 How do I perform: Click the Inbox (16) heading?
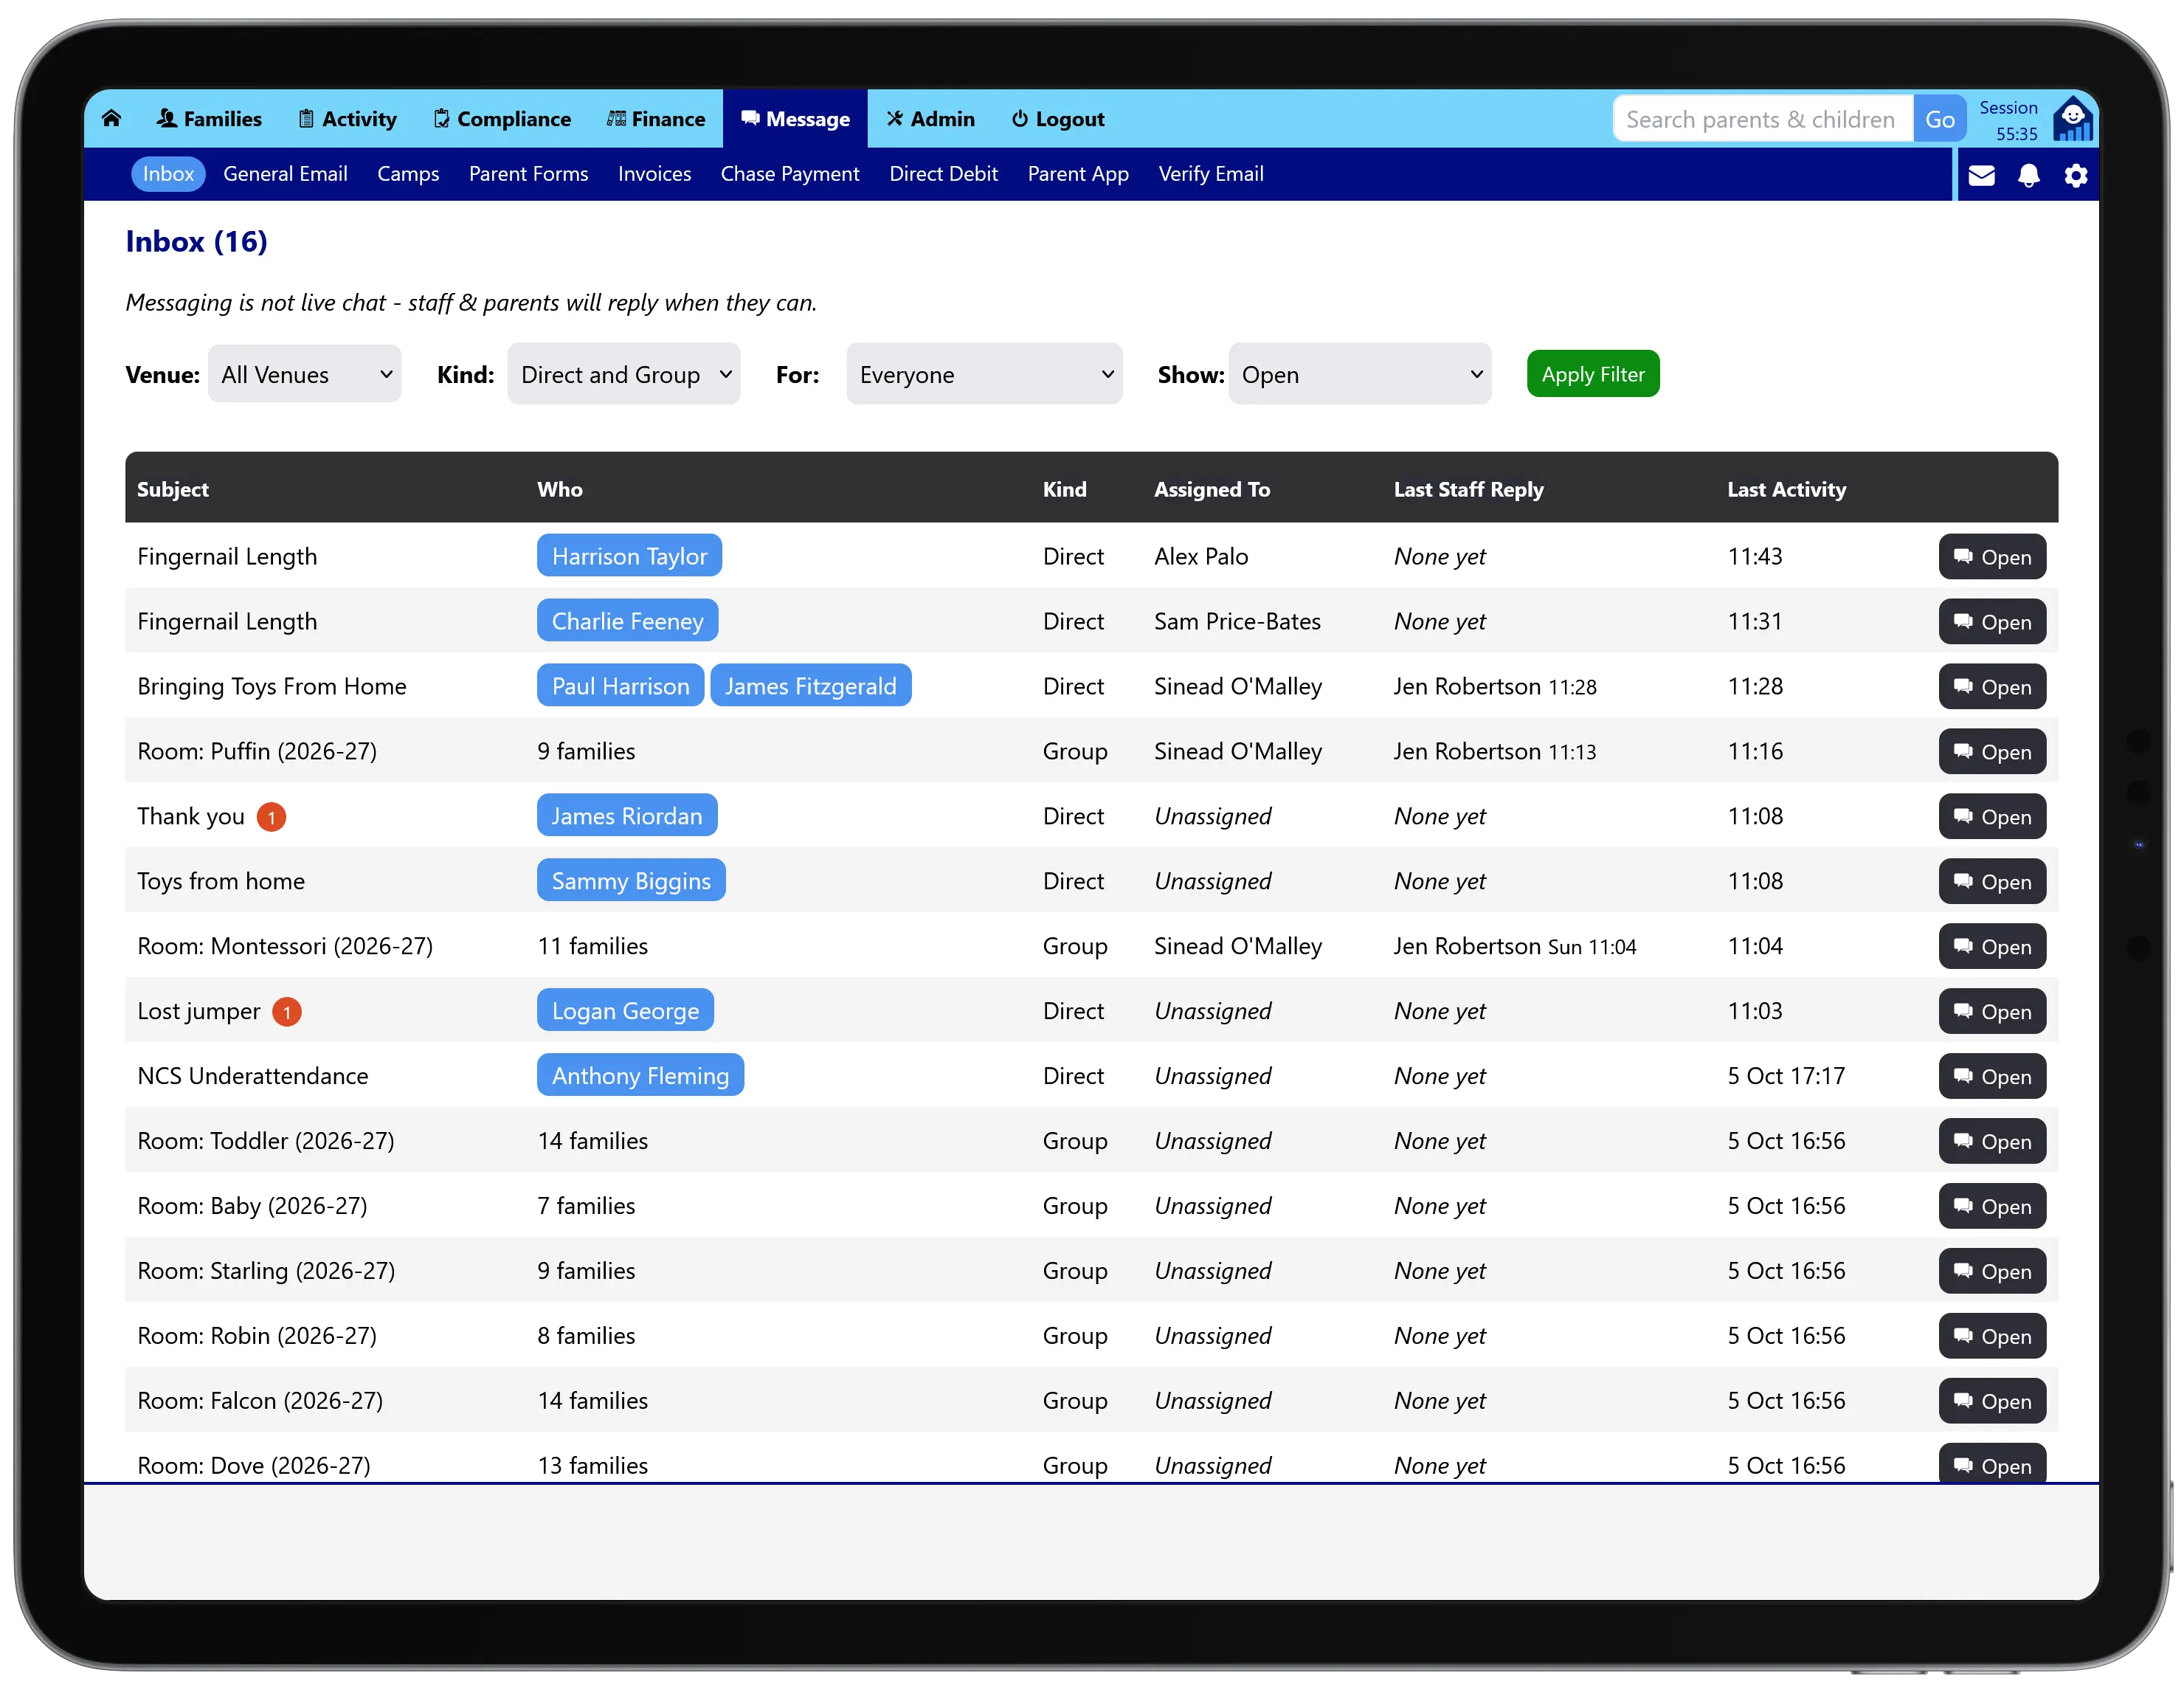click(196, 241)
